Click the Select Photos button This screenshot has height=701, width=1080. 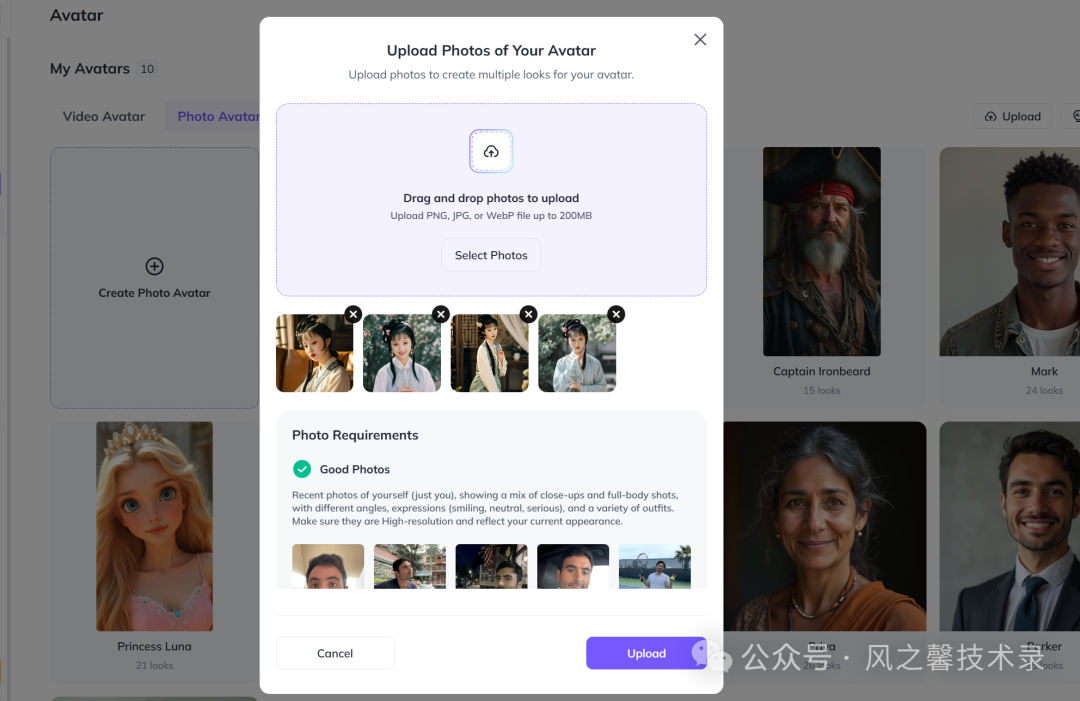[x=491, y=255]
